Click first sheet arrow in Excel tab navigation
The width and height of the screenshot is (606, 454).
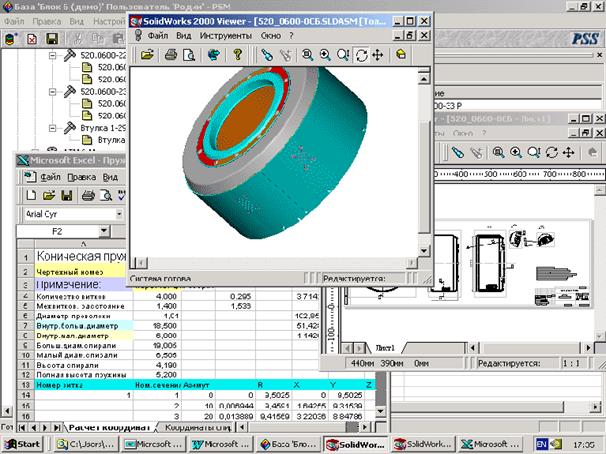tap(22, 428)
